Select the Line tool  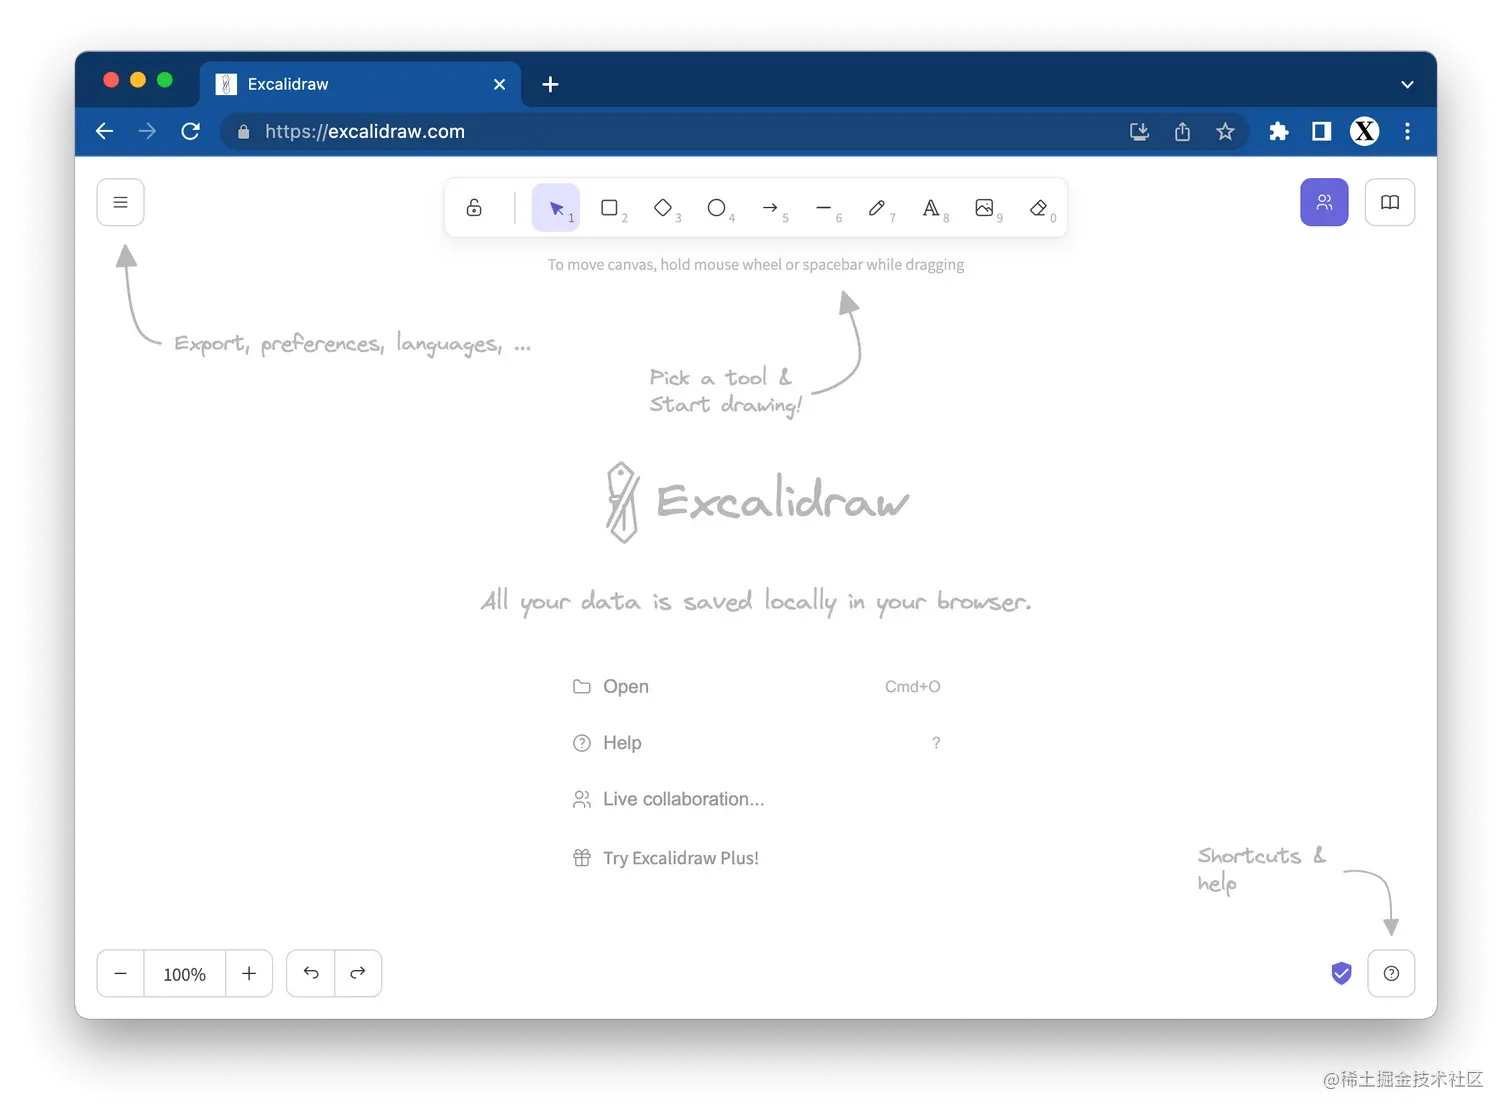pyautogui.click(x=825, y=207)
